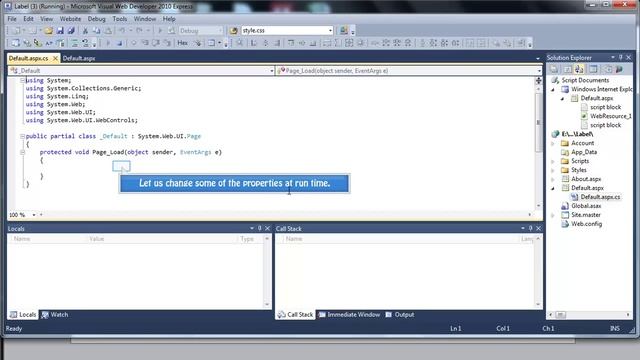Select the Styles folder
This screenshot has height=360, width=640.
point(578,170)
